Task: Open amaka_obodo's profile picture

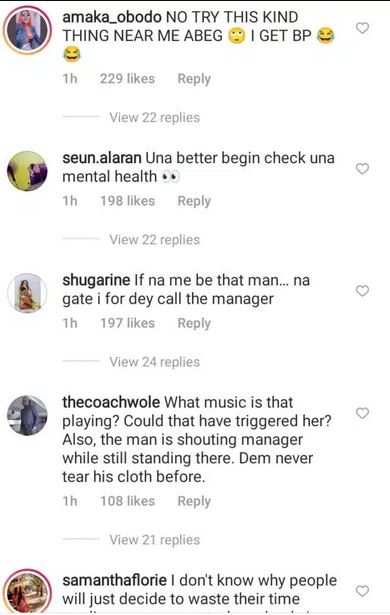Action: point(27,30)
